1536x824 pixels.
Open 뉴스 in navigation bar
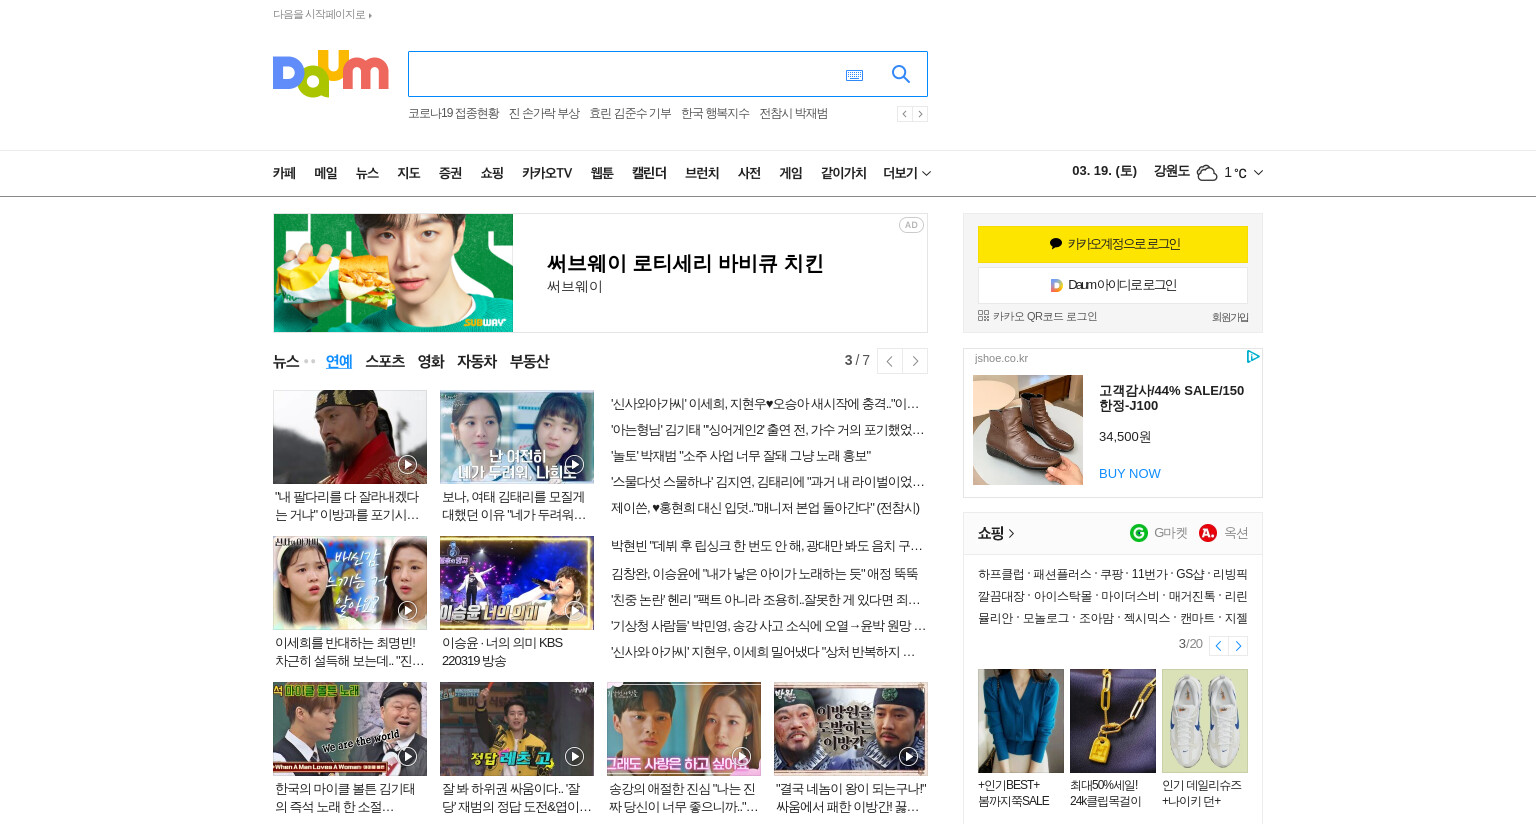tap(367, 173)
